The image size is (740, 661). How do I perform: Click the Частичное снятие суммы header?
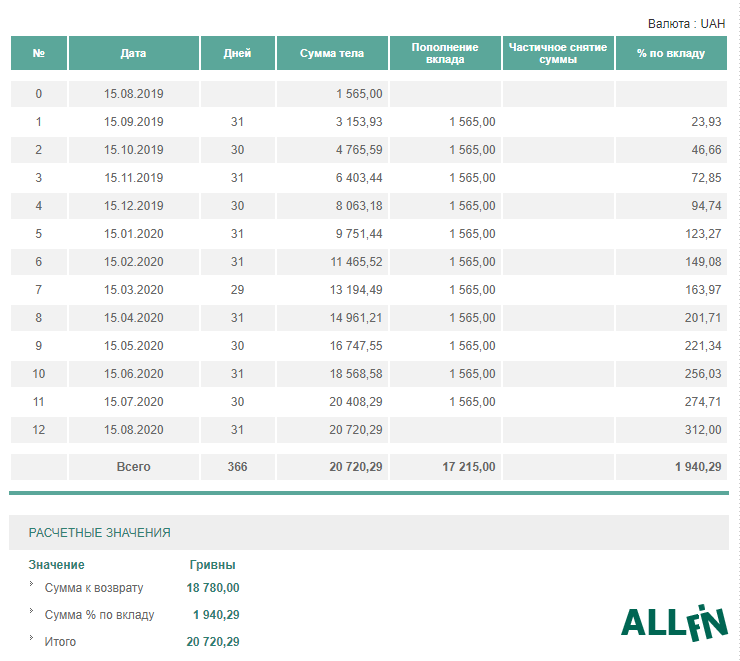point(558,53)
